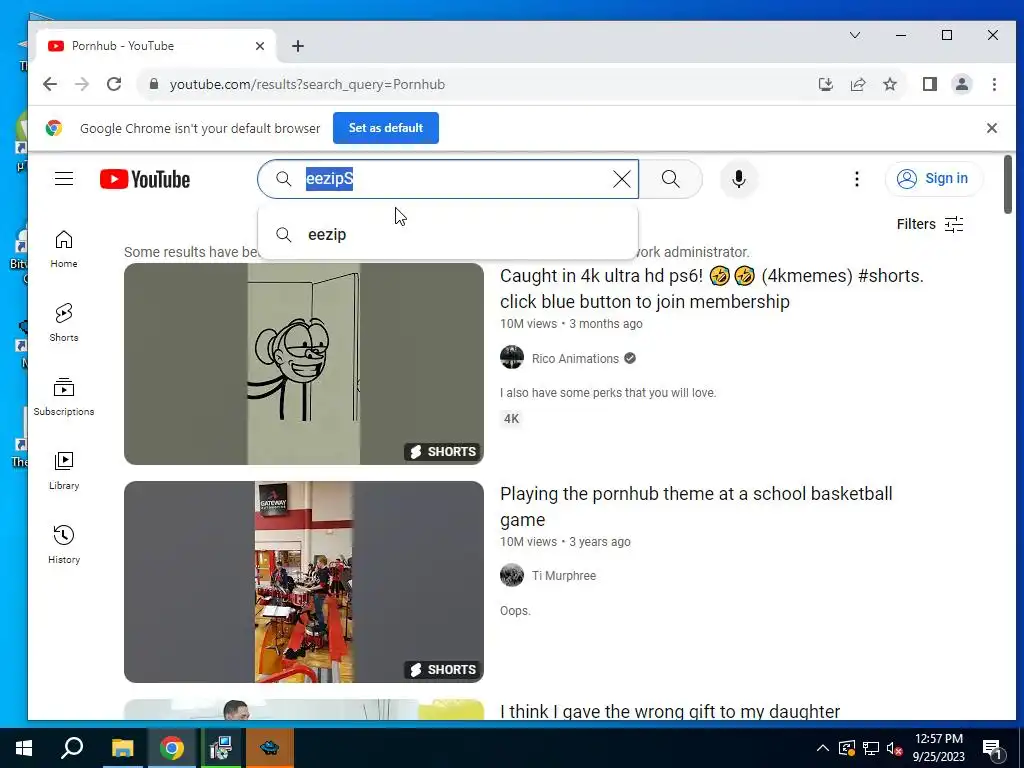Open tab search chevron
The width and height of the screenshot is (1024, 768).
(x=855, y=35)
